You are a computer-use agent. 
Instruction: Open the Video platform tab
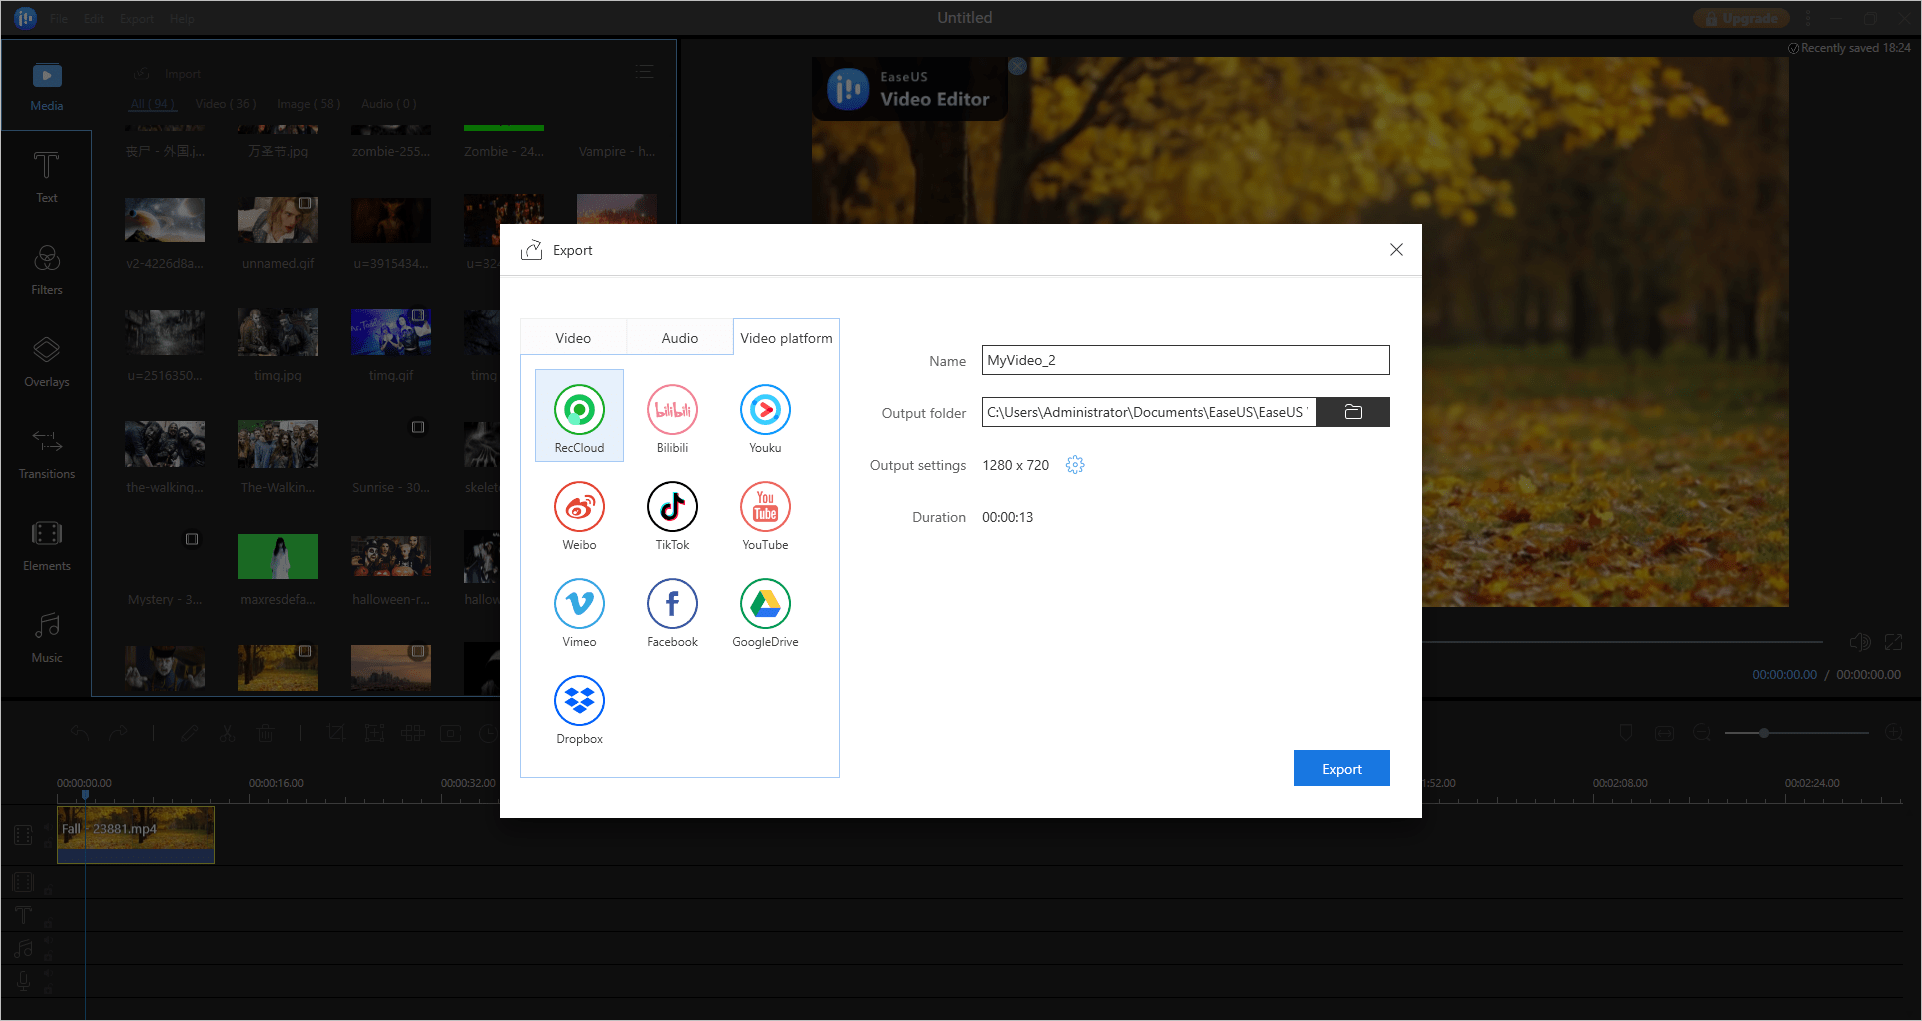(786, 338)
